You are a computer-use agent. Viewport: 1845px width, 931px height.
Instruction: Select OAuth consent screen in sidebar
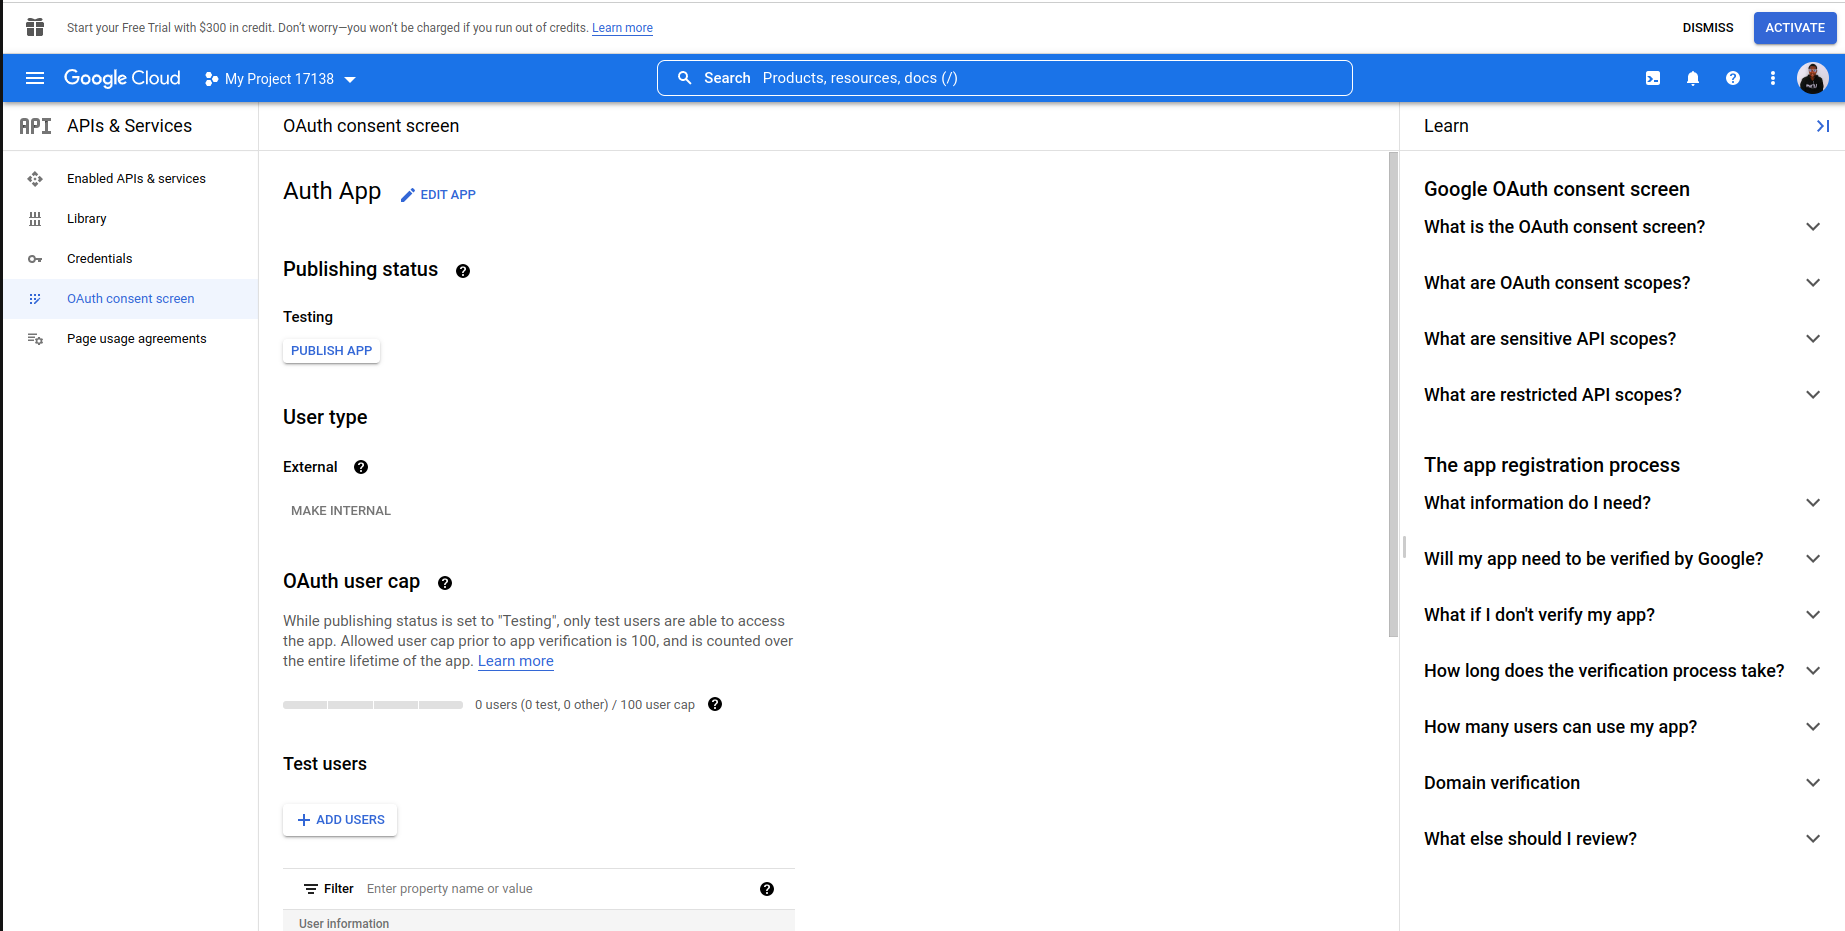(x=130, y=299)
